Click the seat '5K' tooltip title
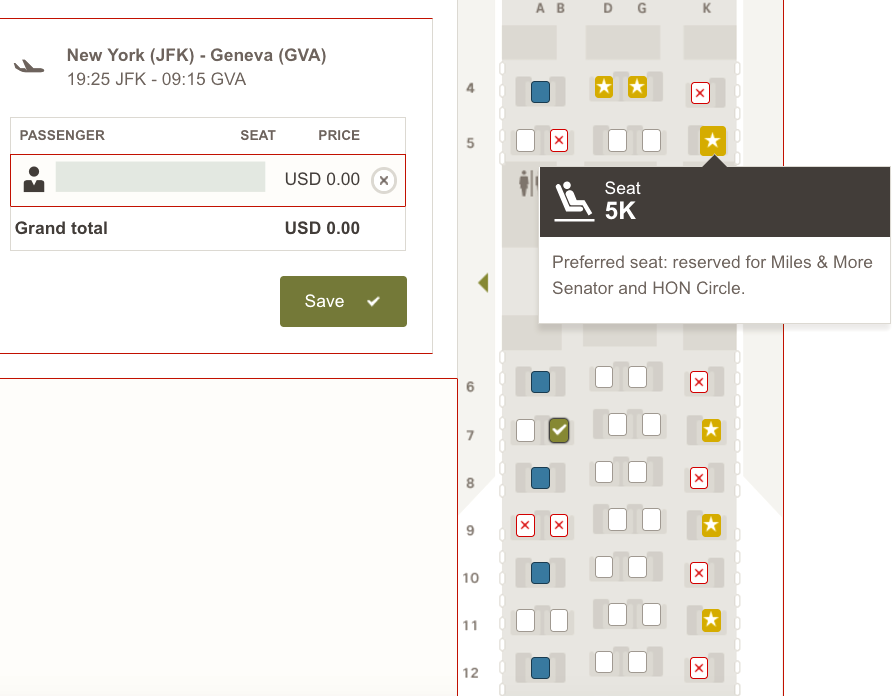This screenshot has width=893, height=696. click(620, 211)
